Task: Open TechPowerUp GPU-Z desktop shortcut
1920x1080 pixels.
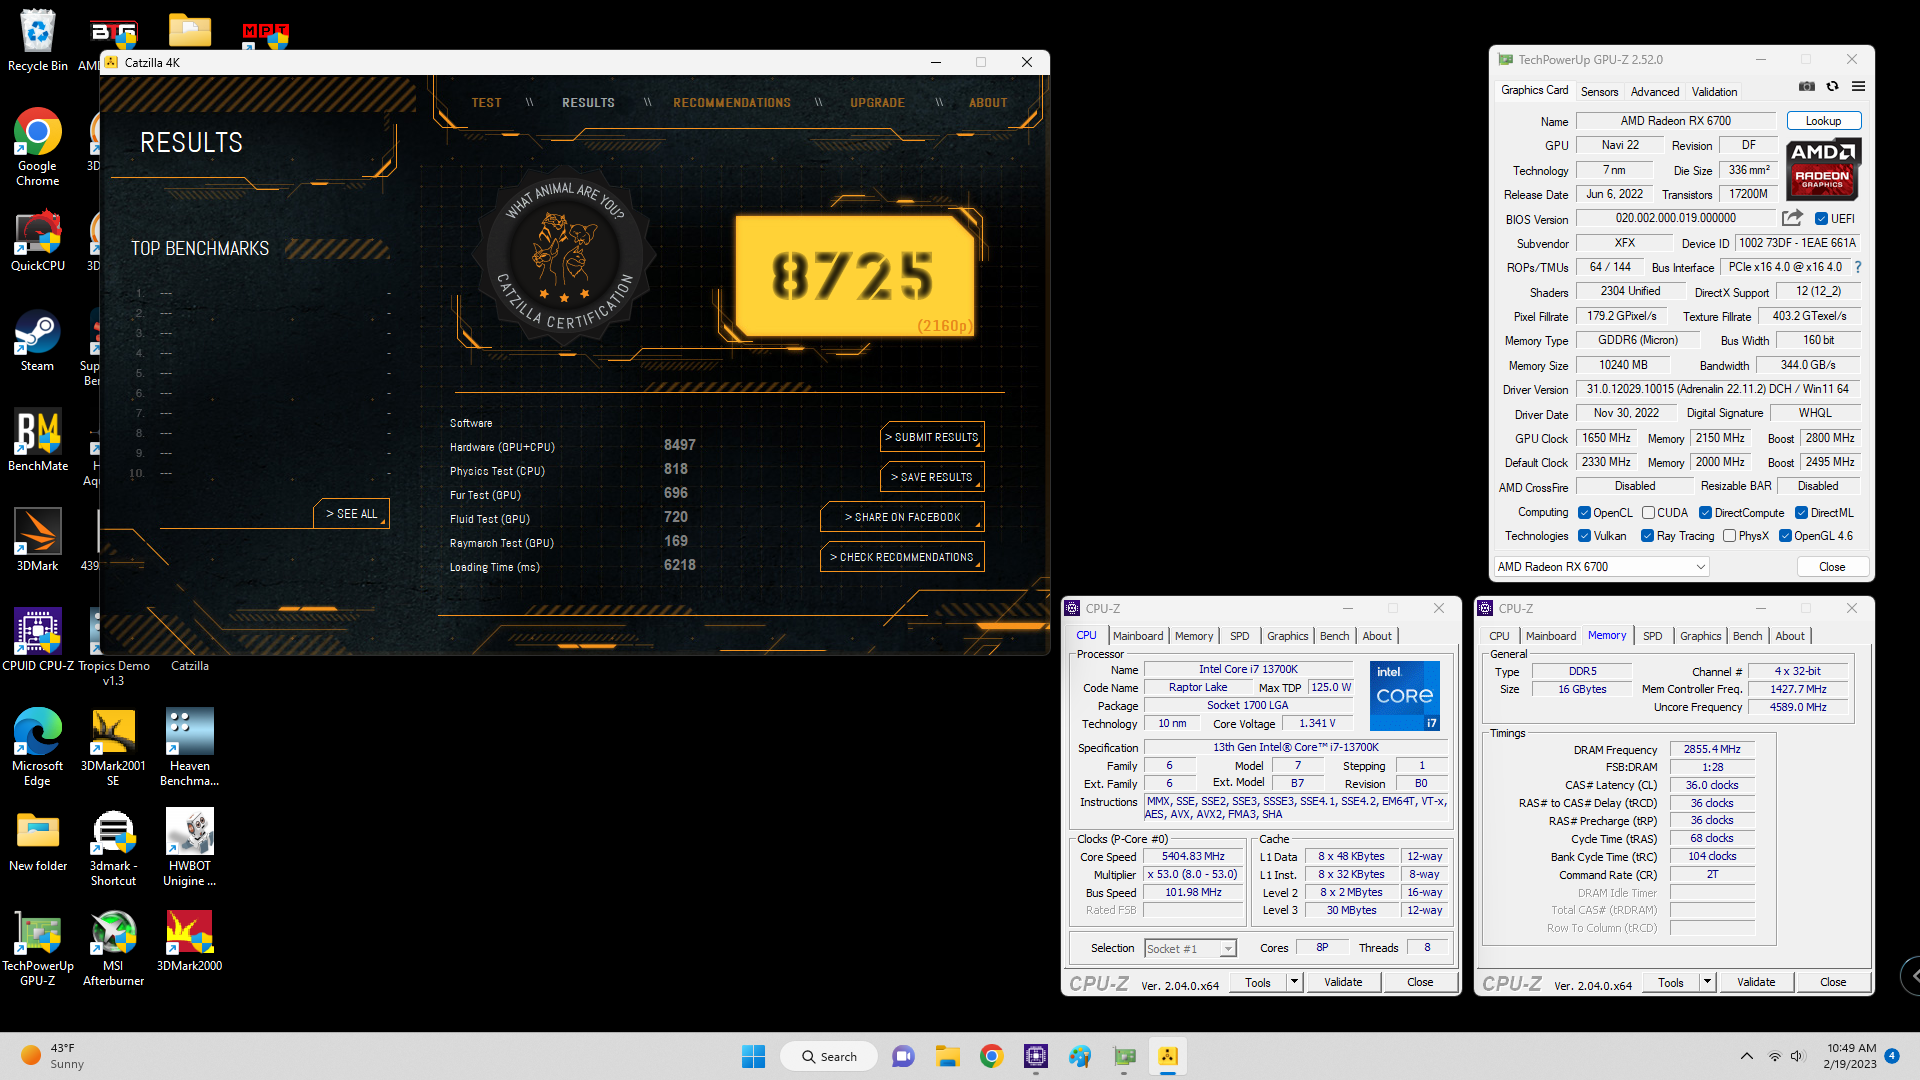Action: tap(37, 947)
